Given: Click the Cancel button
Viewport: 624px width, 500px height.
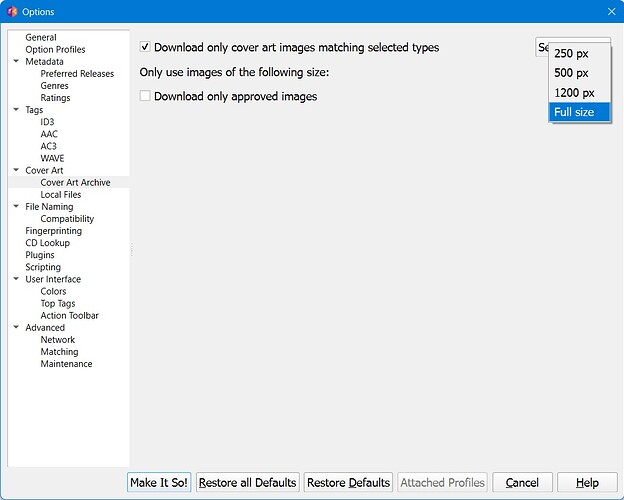Looking at the screenshot, I should [522, 482].
